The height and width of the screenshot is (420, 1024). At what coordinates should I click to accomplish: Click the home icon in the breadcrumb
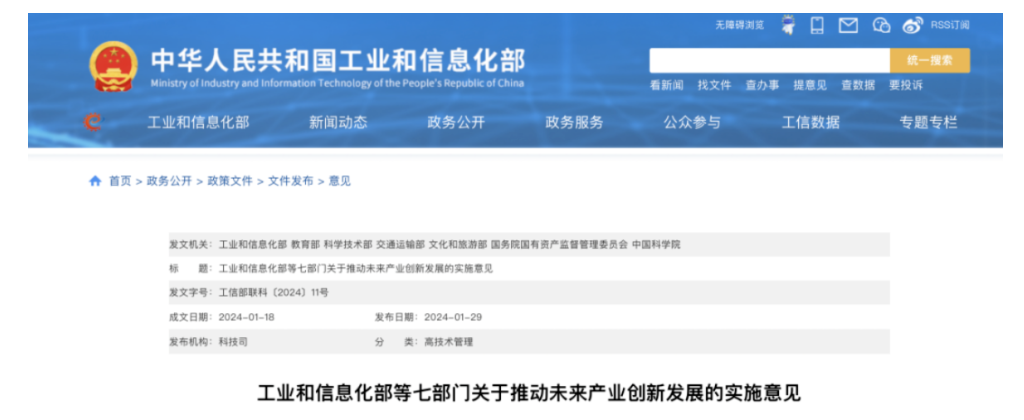[95, 181]
